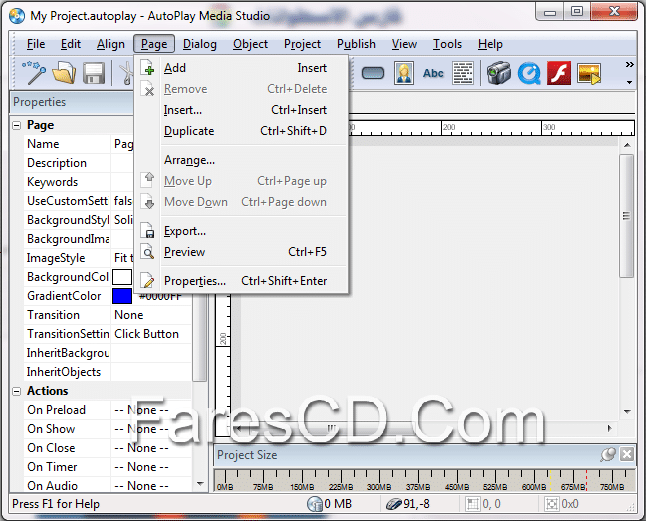The width and height of the screenshot is (646, 521).
Task: Click the mouse position status icon
Action: tap(393, 504)
